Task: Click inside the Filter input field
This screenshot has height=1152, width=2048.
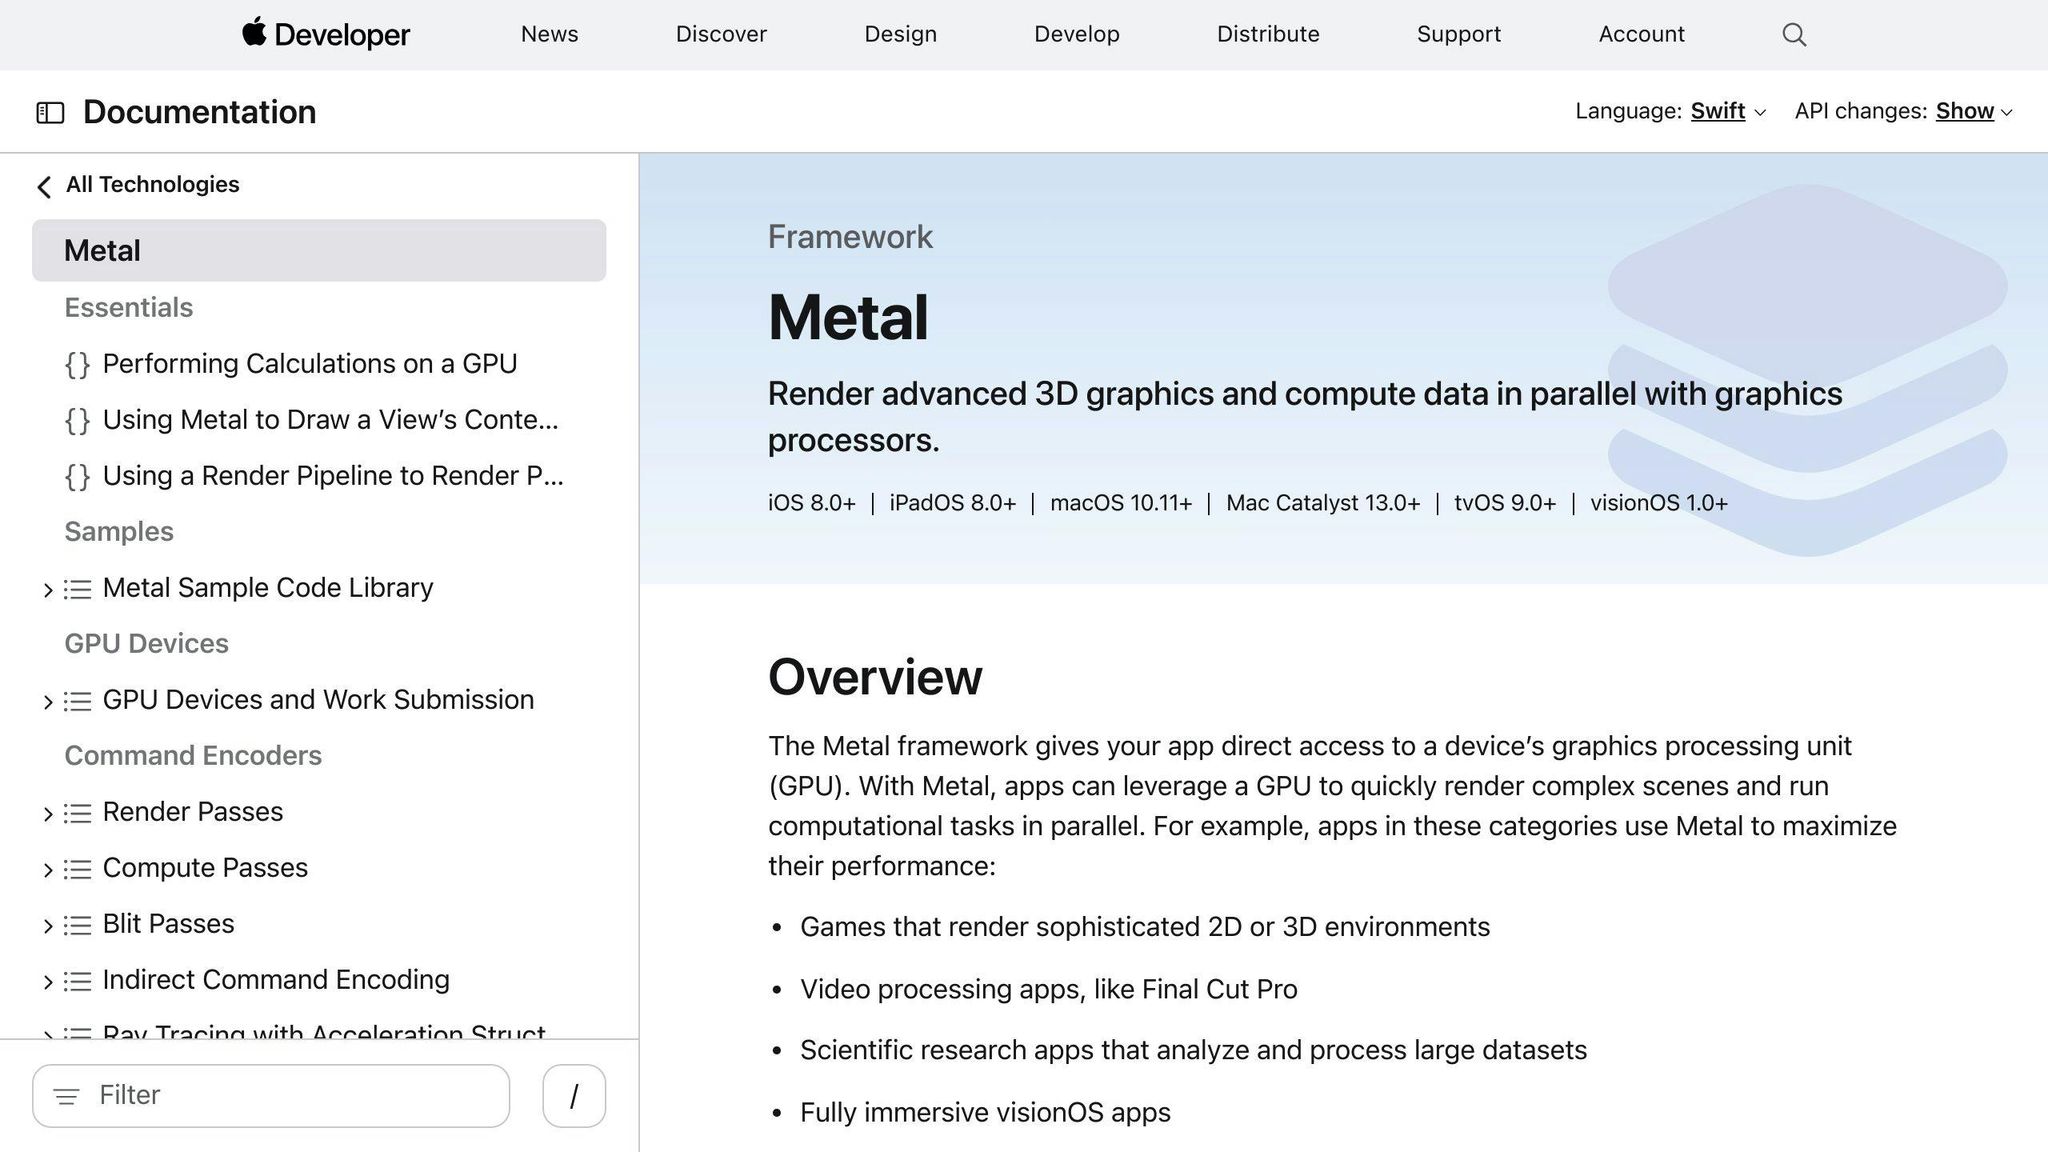Action: pyautogui.click(x=270, y=1096)
